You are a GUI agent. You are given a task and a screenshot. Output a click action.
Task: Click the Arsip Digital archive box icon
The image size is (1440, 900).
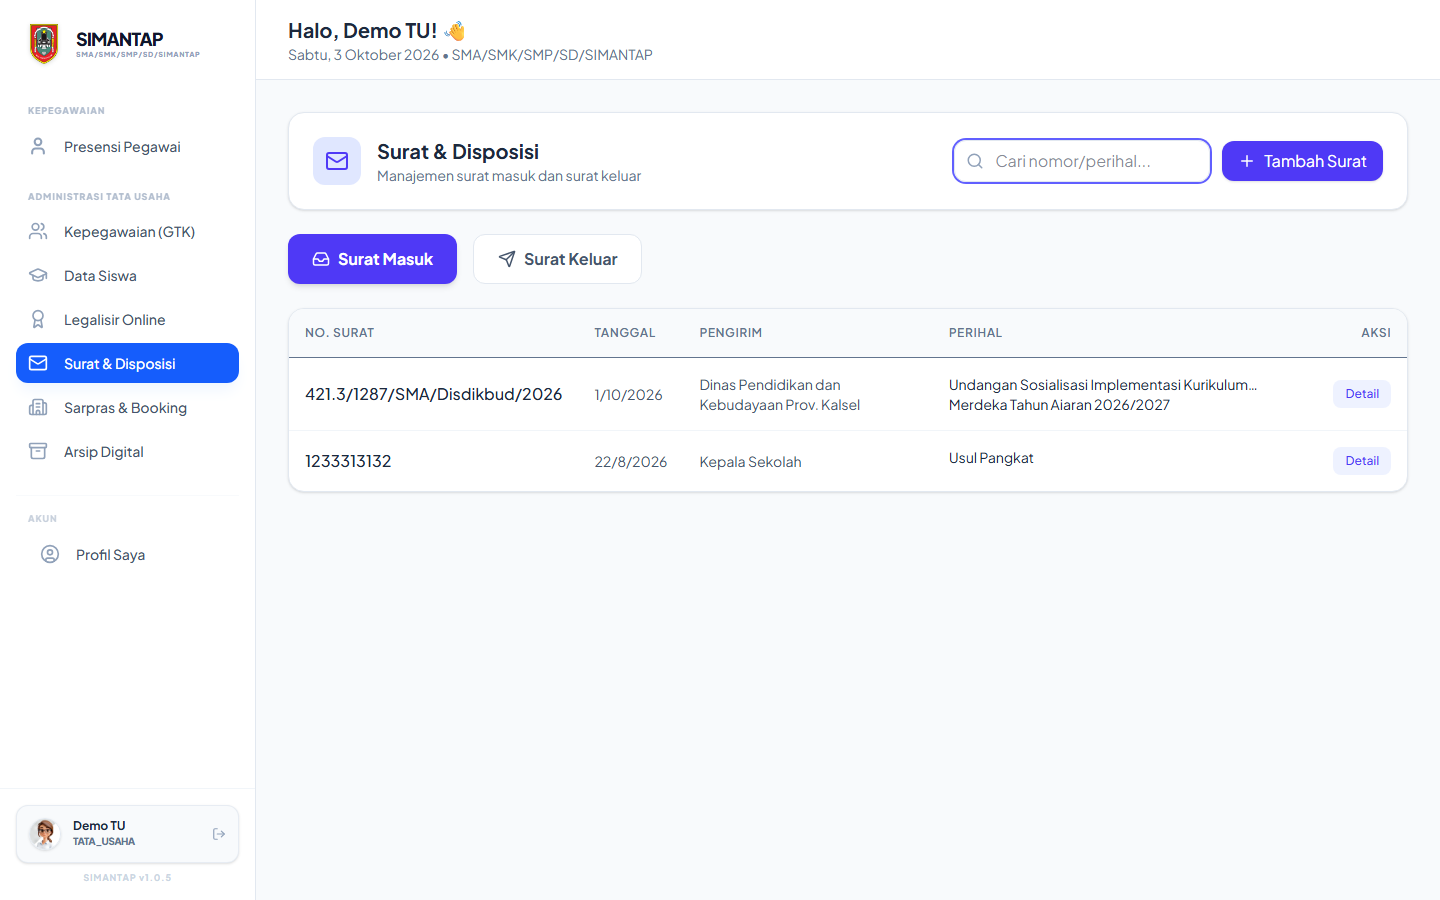pyautogui.click(x=38, y=452)
